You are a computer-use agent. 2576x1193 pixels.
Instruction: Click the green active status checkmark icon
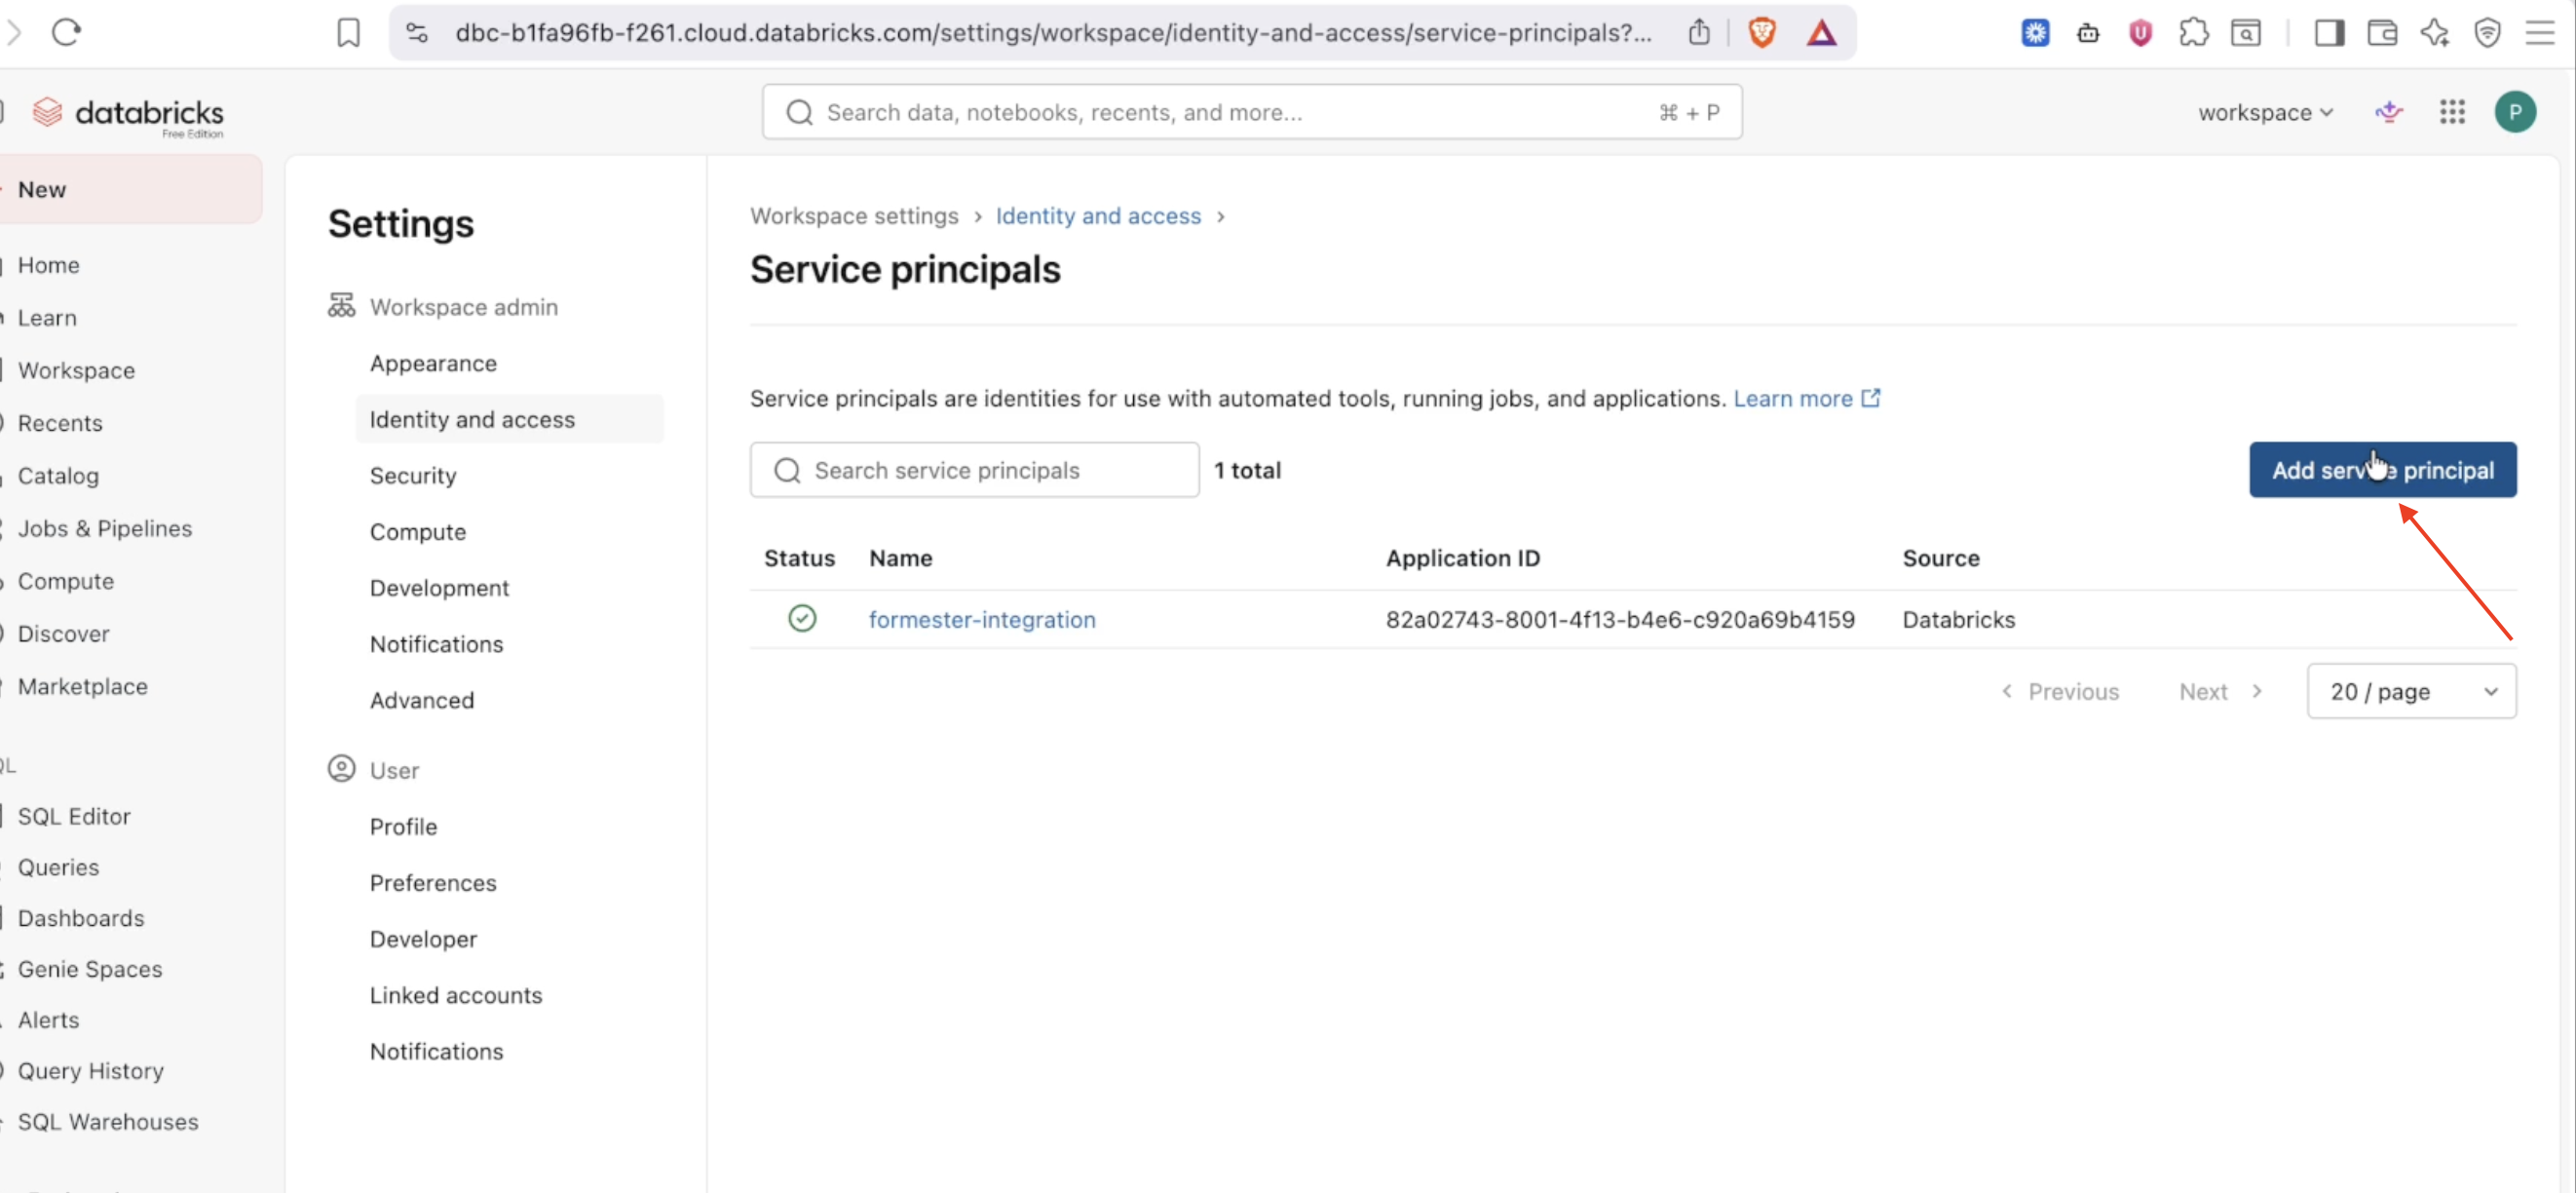click(x=802, y=618)
